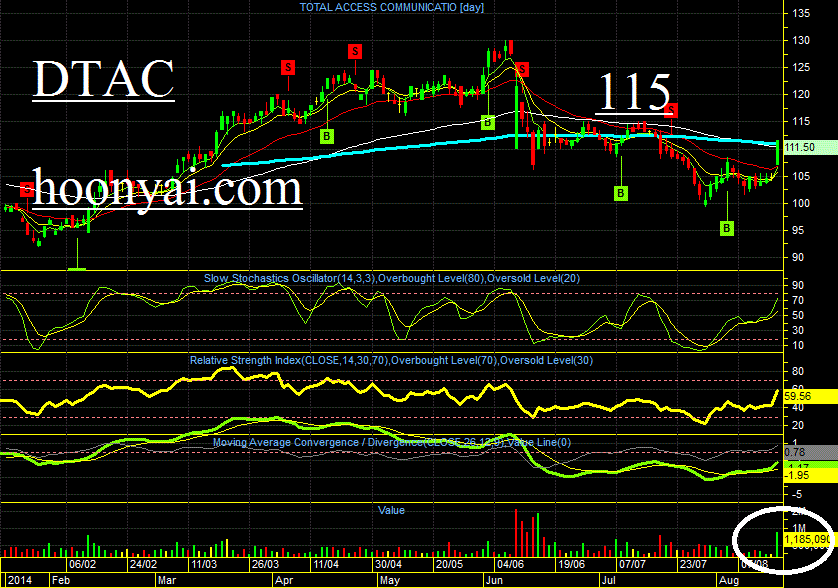Click the S marker after the June peak

point(522,69)
